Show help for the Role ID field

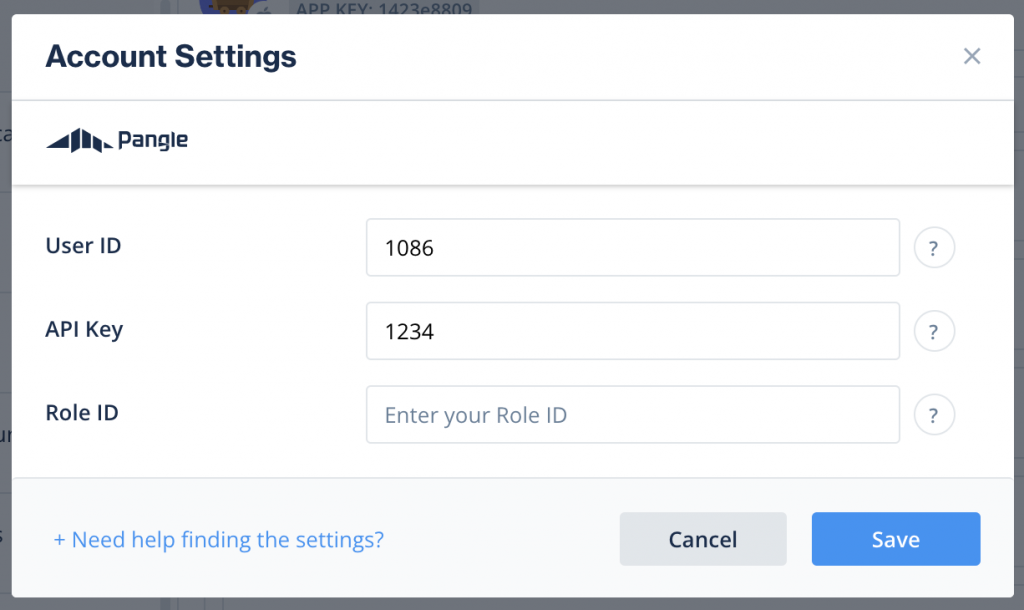934,414
